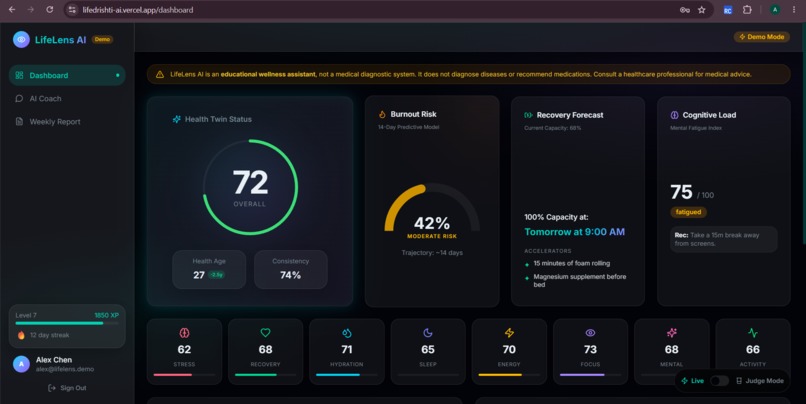The width and height of the screenshot is (806, 404).
Task: Click the Consistency 74% card
Action: [290, 269]
